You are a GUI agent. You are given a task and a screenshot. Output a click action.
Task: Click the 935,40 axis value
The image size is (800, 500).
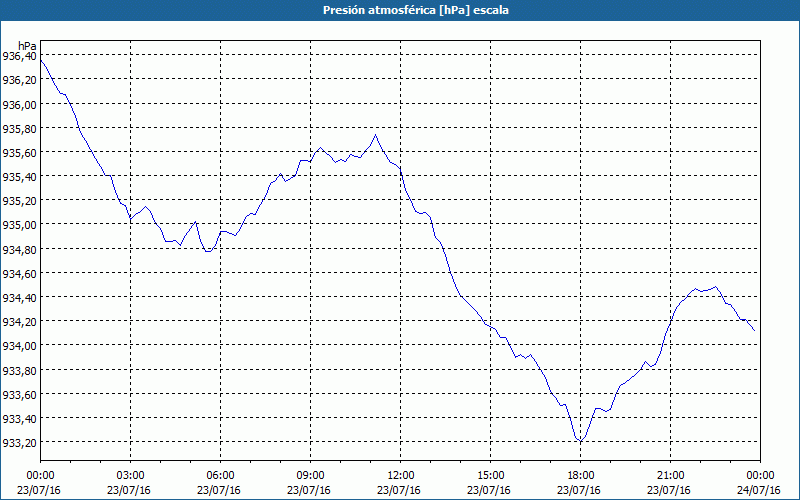[19, 177]
